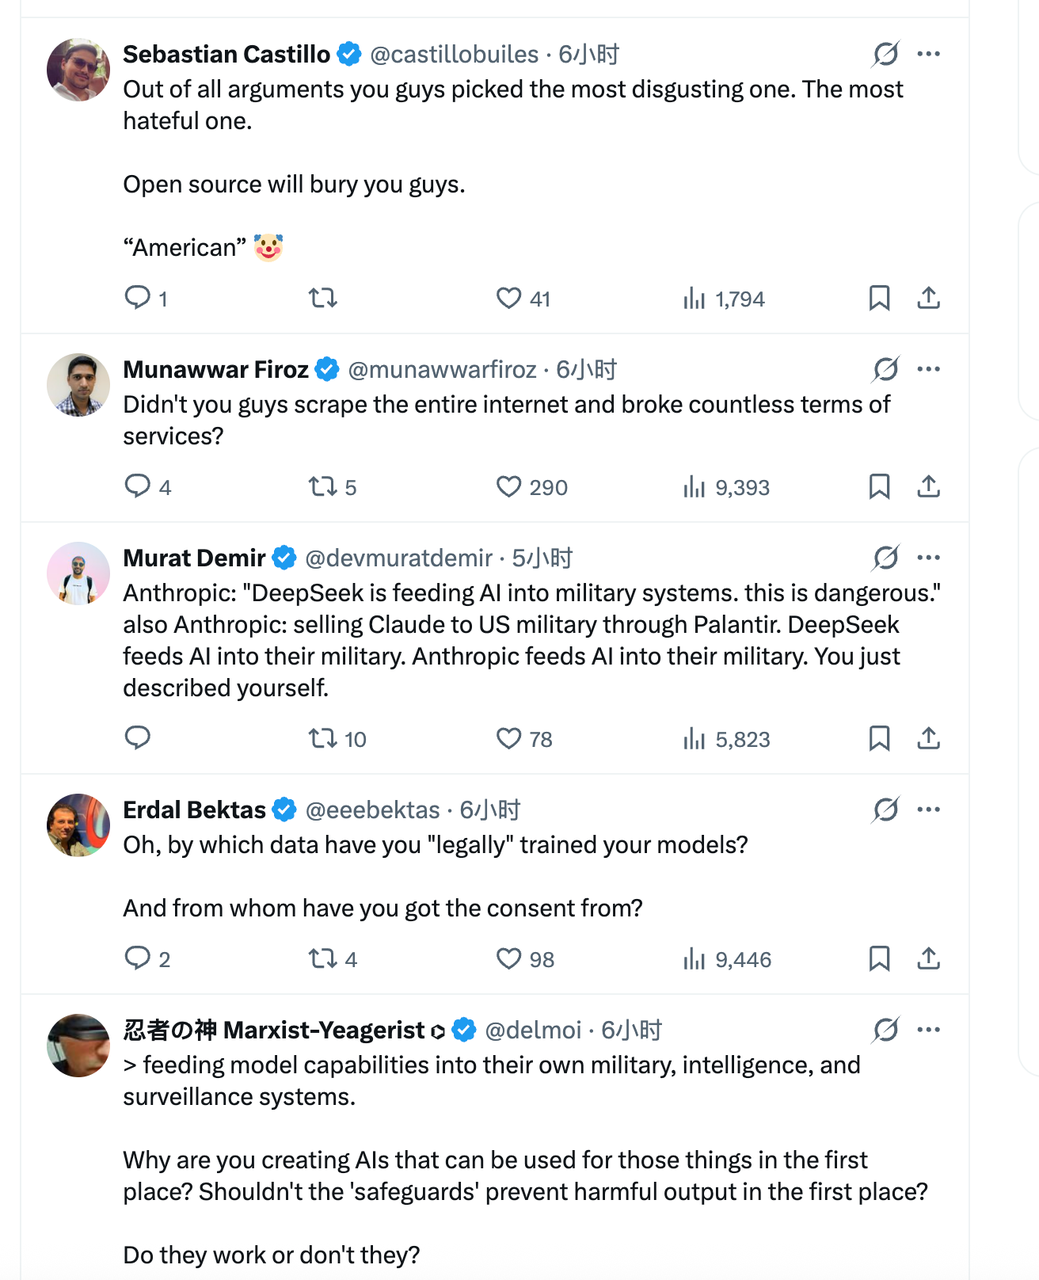Click Munawwar Firoz's profile avatar
The height and width of the screenshot is (1280, 1039).
78,384
